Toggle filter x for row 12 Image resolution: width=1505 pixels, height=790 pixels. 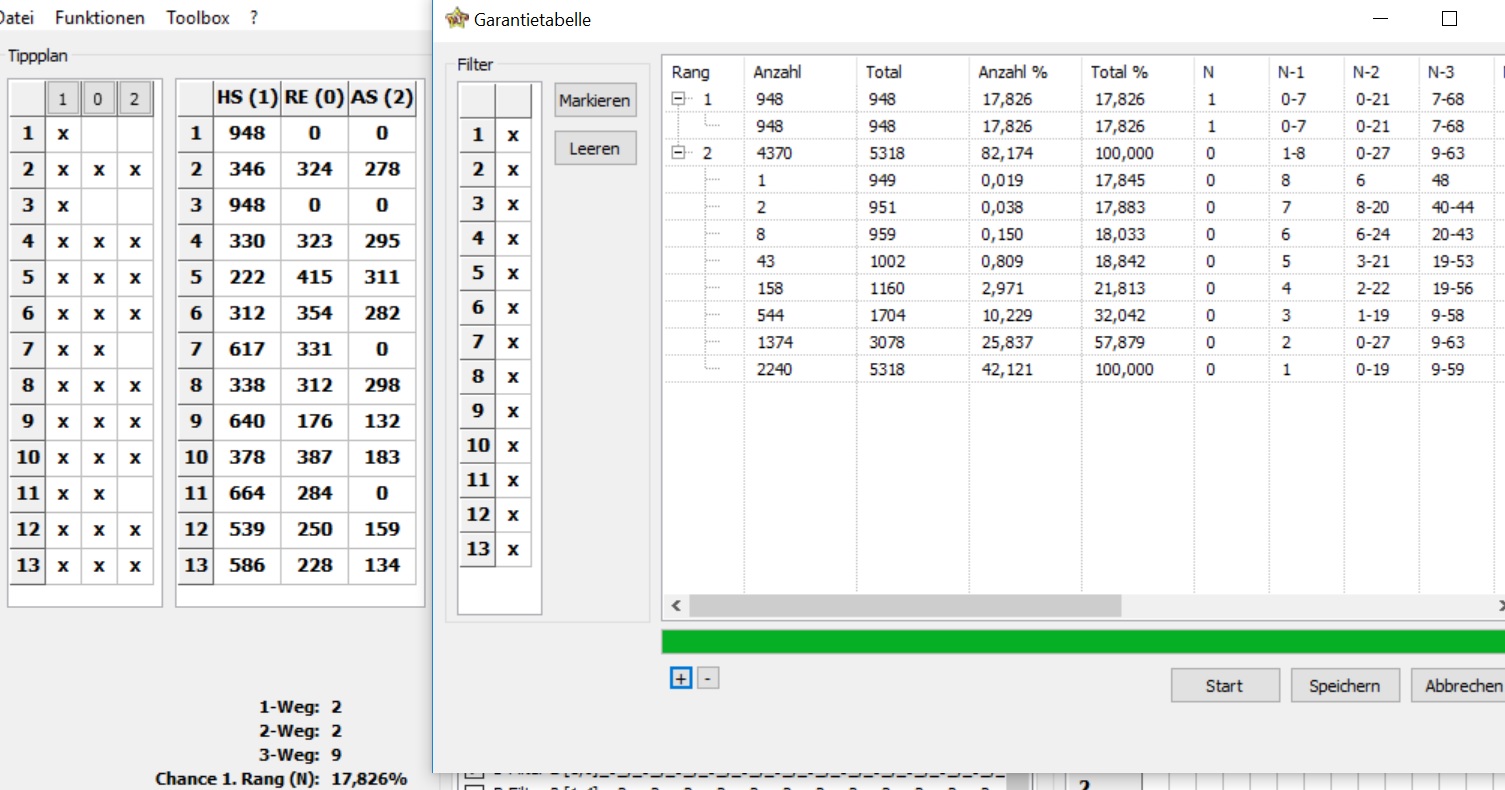pyautogui.click(x=513, y=514)
